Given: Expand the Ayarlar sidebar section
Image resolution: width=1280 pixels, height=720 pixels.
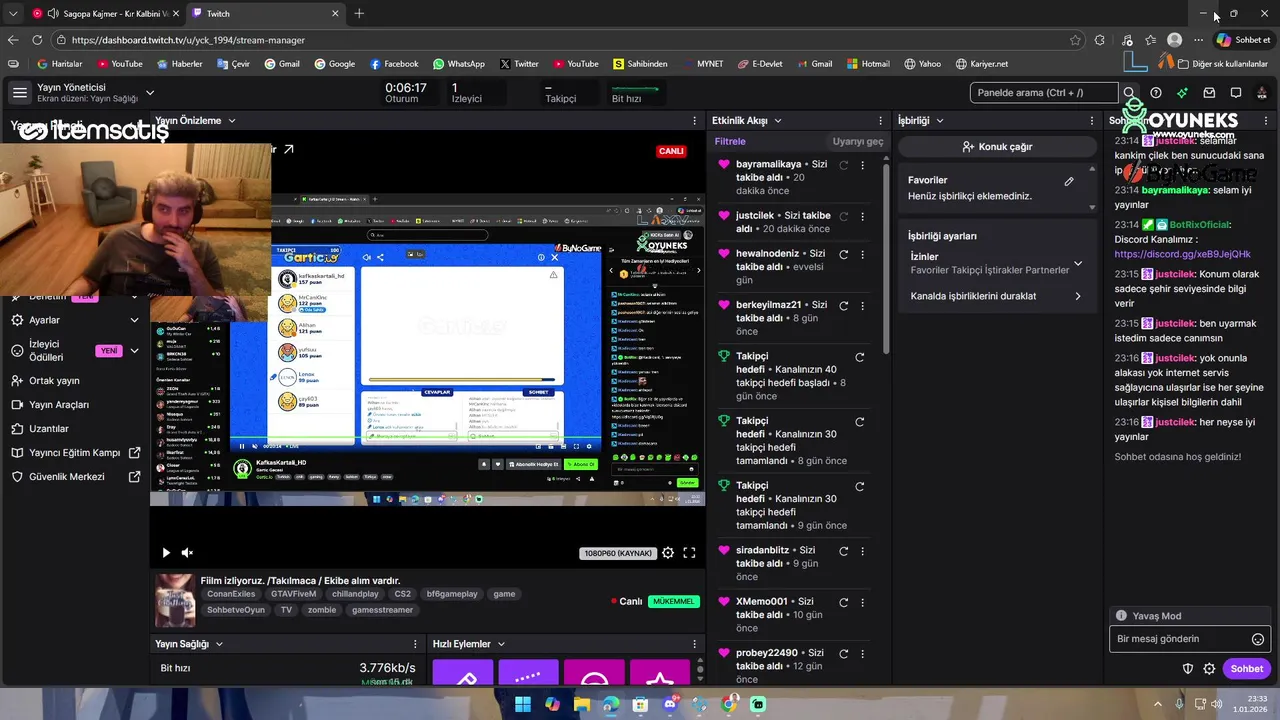Looking at the screenshot, I should [134, 320].
